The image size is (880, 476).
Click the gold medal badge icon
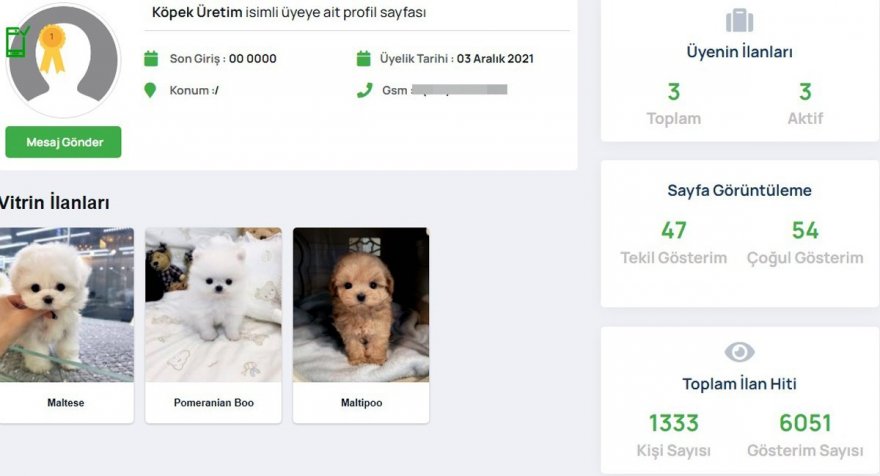click(50, 49)
